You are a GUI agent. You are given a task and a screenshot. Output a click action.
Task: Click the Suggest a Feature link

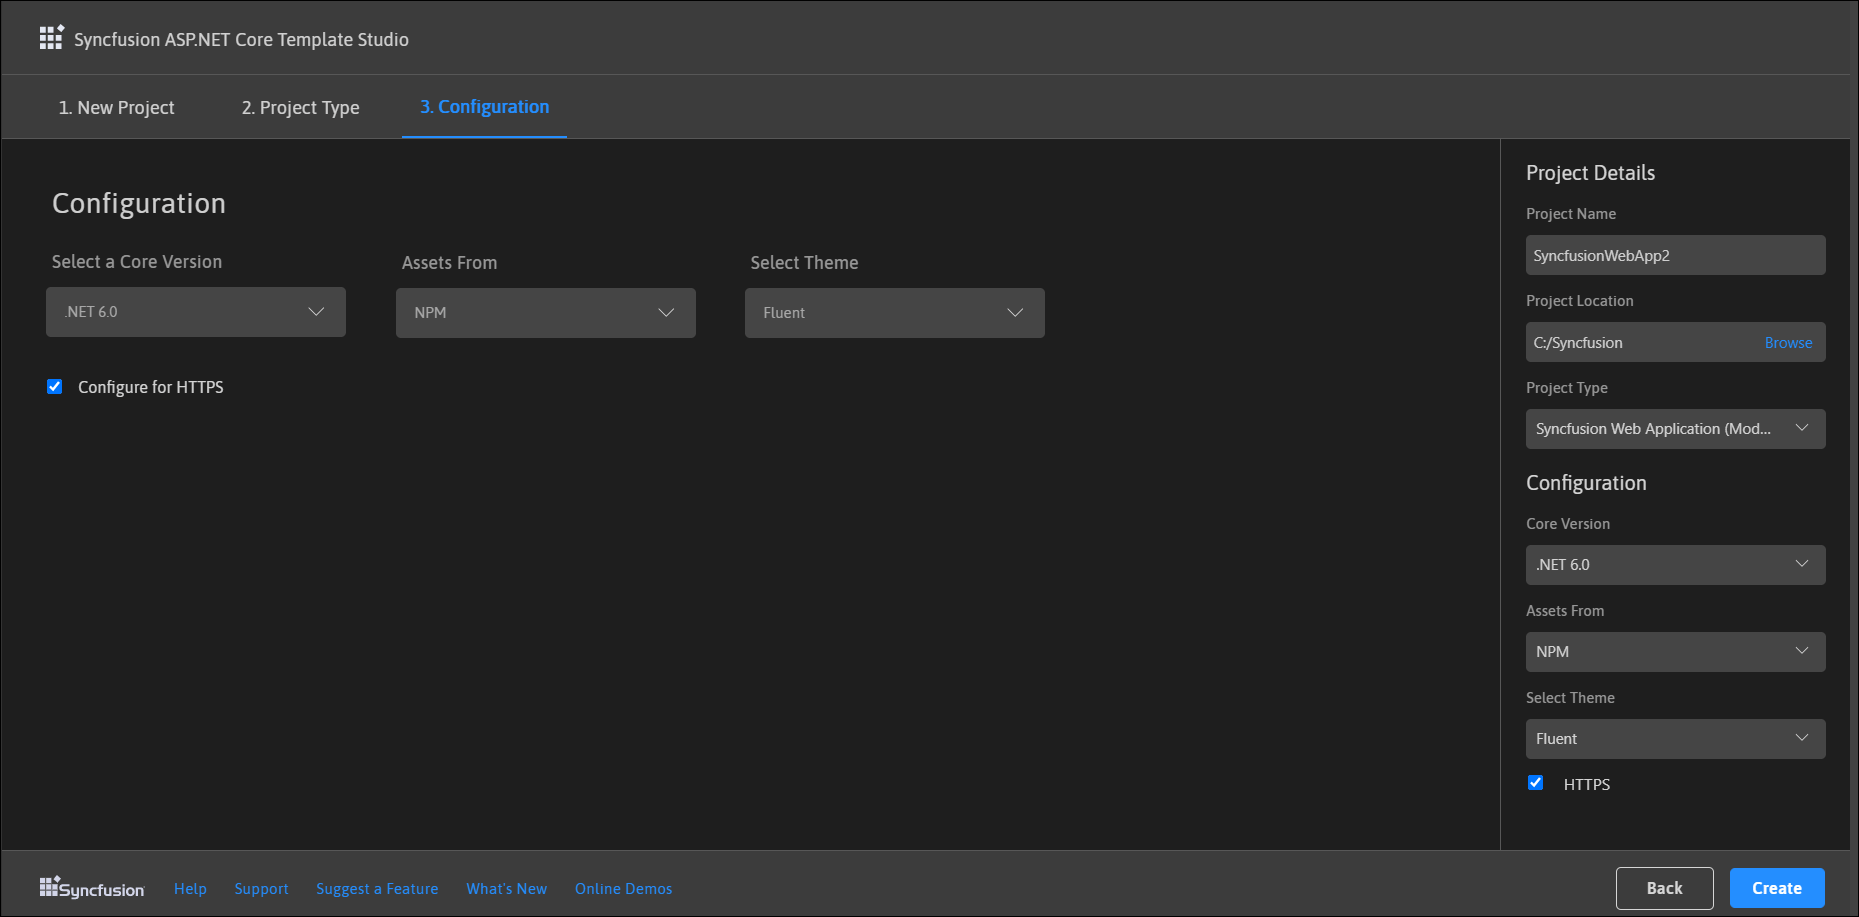point(377,889)
